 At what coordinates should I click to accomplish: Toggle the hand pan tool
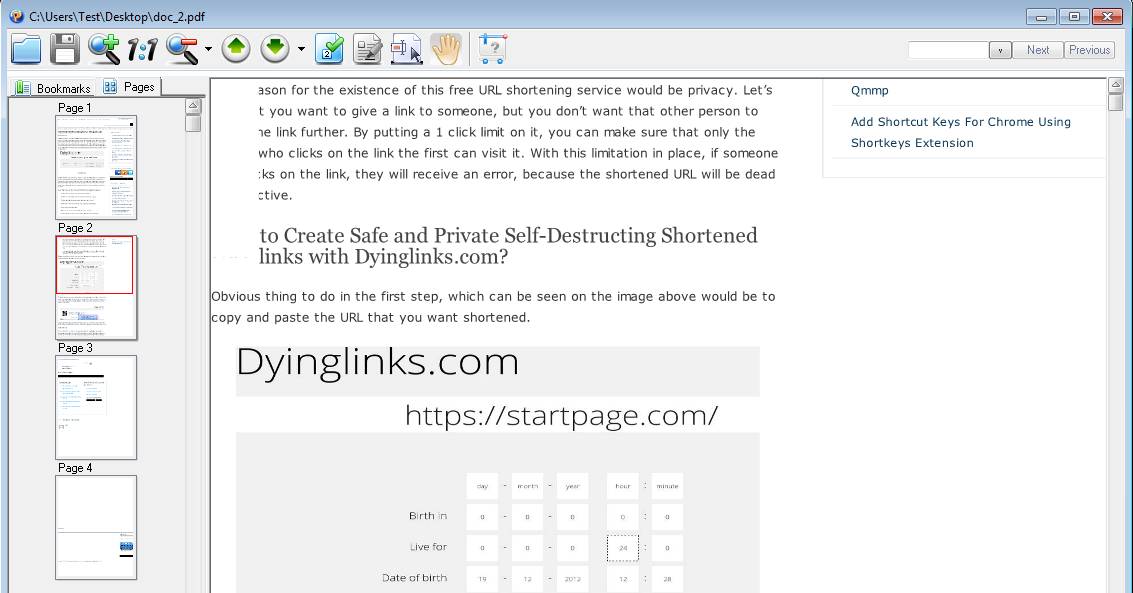coord(445,48)
